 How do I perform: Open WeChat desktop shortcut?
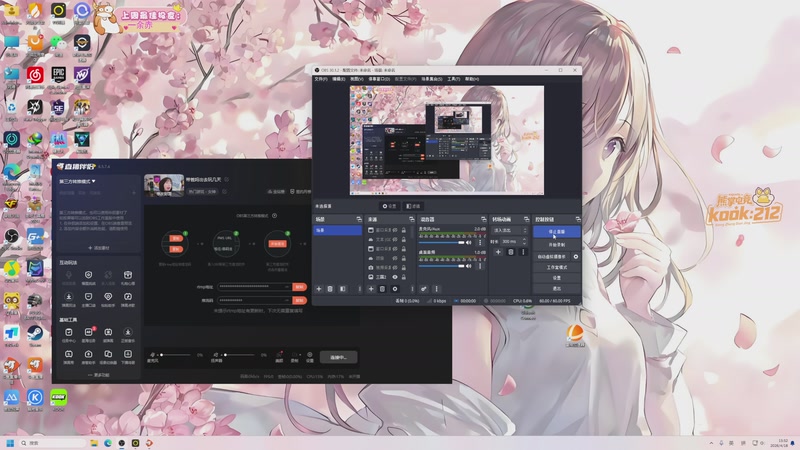coord(59,43)
